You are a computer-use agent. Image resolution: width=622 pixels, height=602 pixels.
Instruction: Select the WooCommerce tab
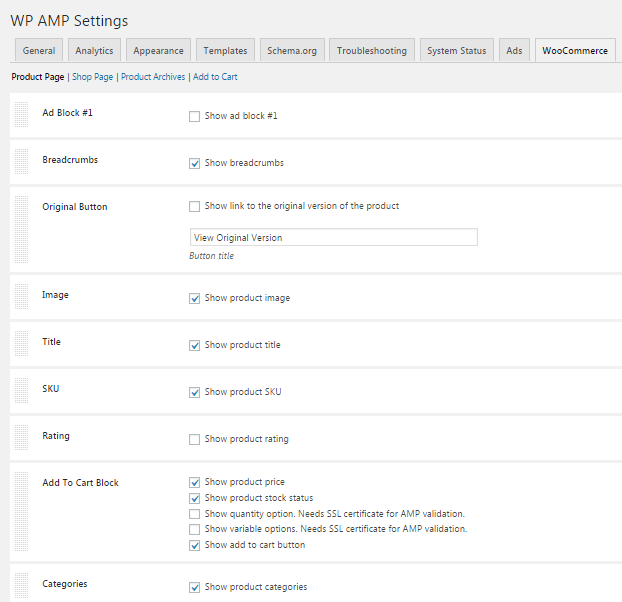(x=575, y=50)
